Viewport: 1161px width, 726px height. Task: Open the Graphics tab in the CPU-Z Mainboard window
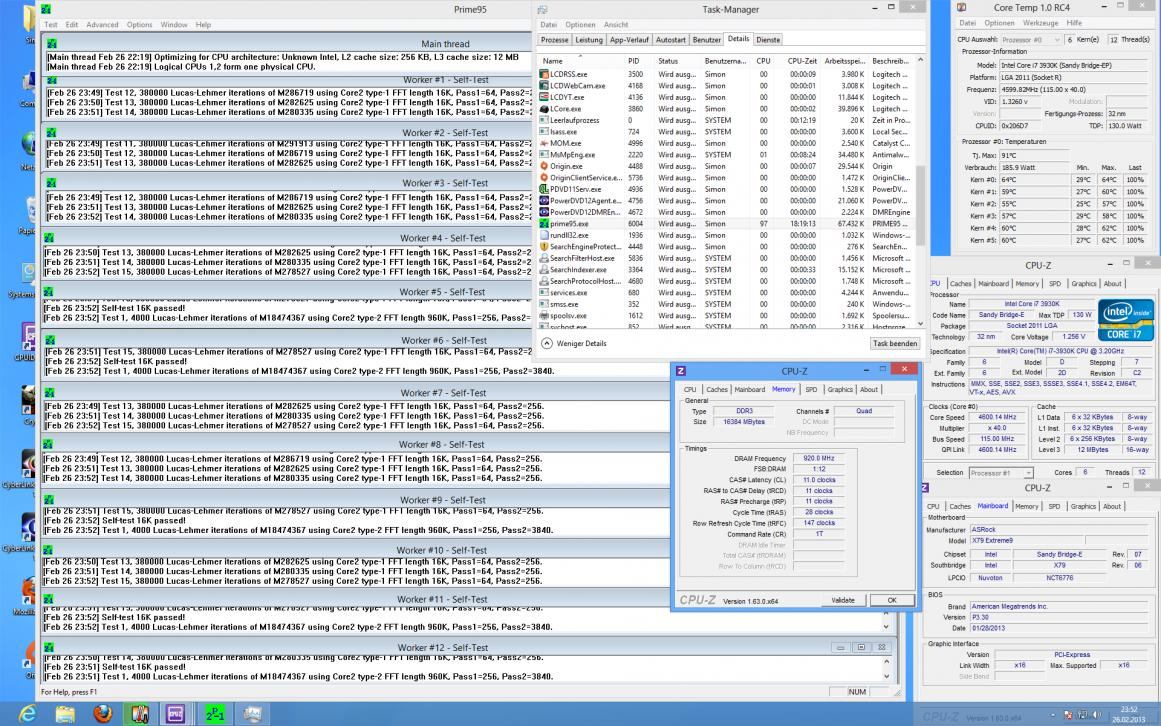click(1083, 506)
